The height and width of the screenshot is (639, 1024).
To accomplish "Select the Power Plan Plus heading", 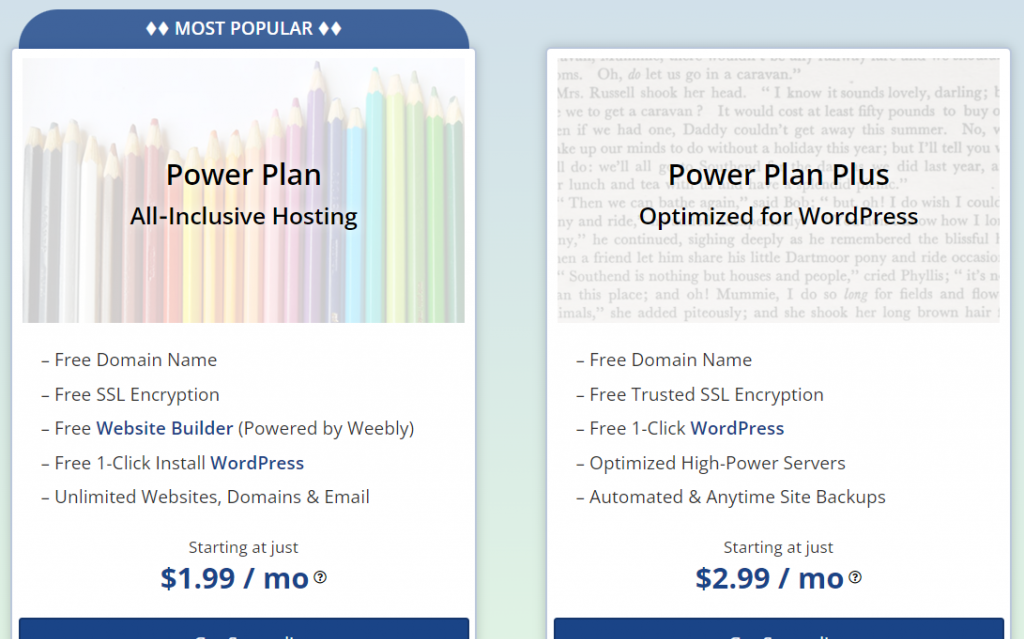I will [778, 174].
